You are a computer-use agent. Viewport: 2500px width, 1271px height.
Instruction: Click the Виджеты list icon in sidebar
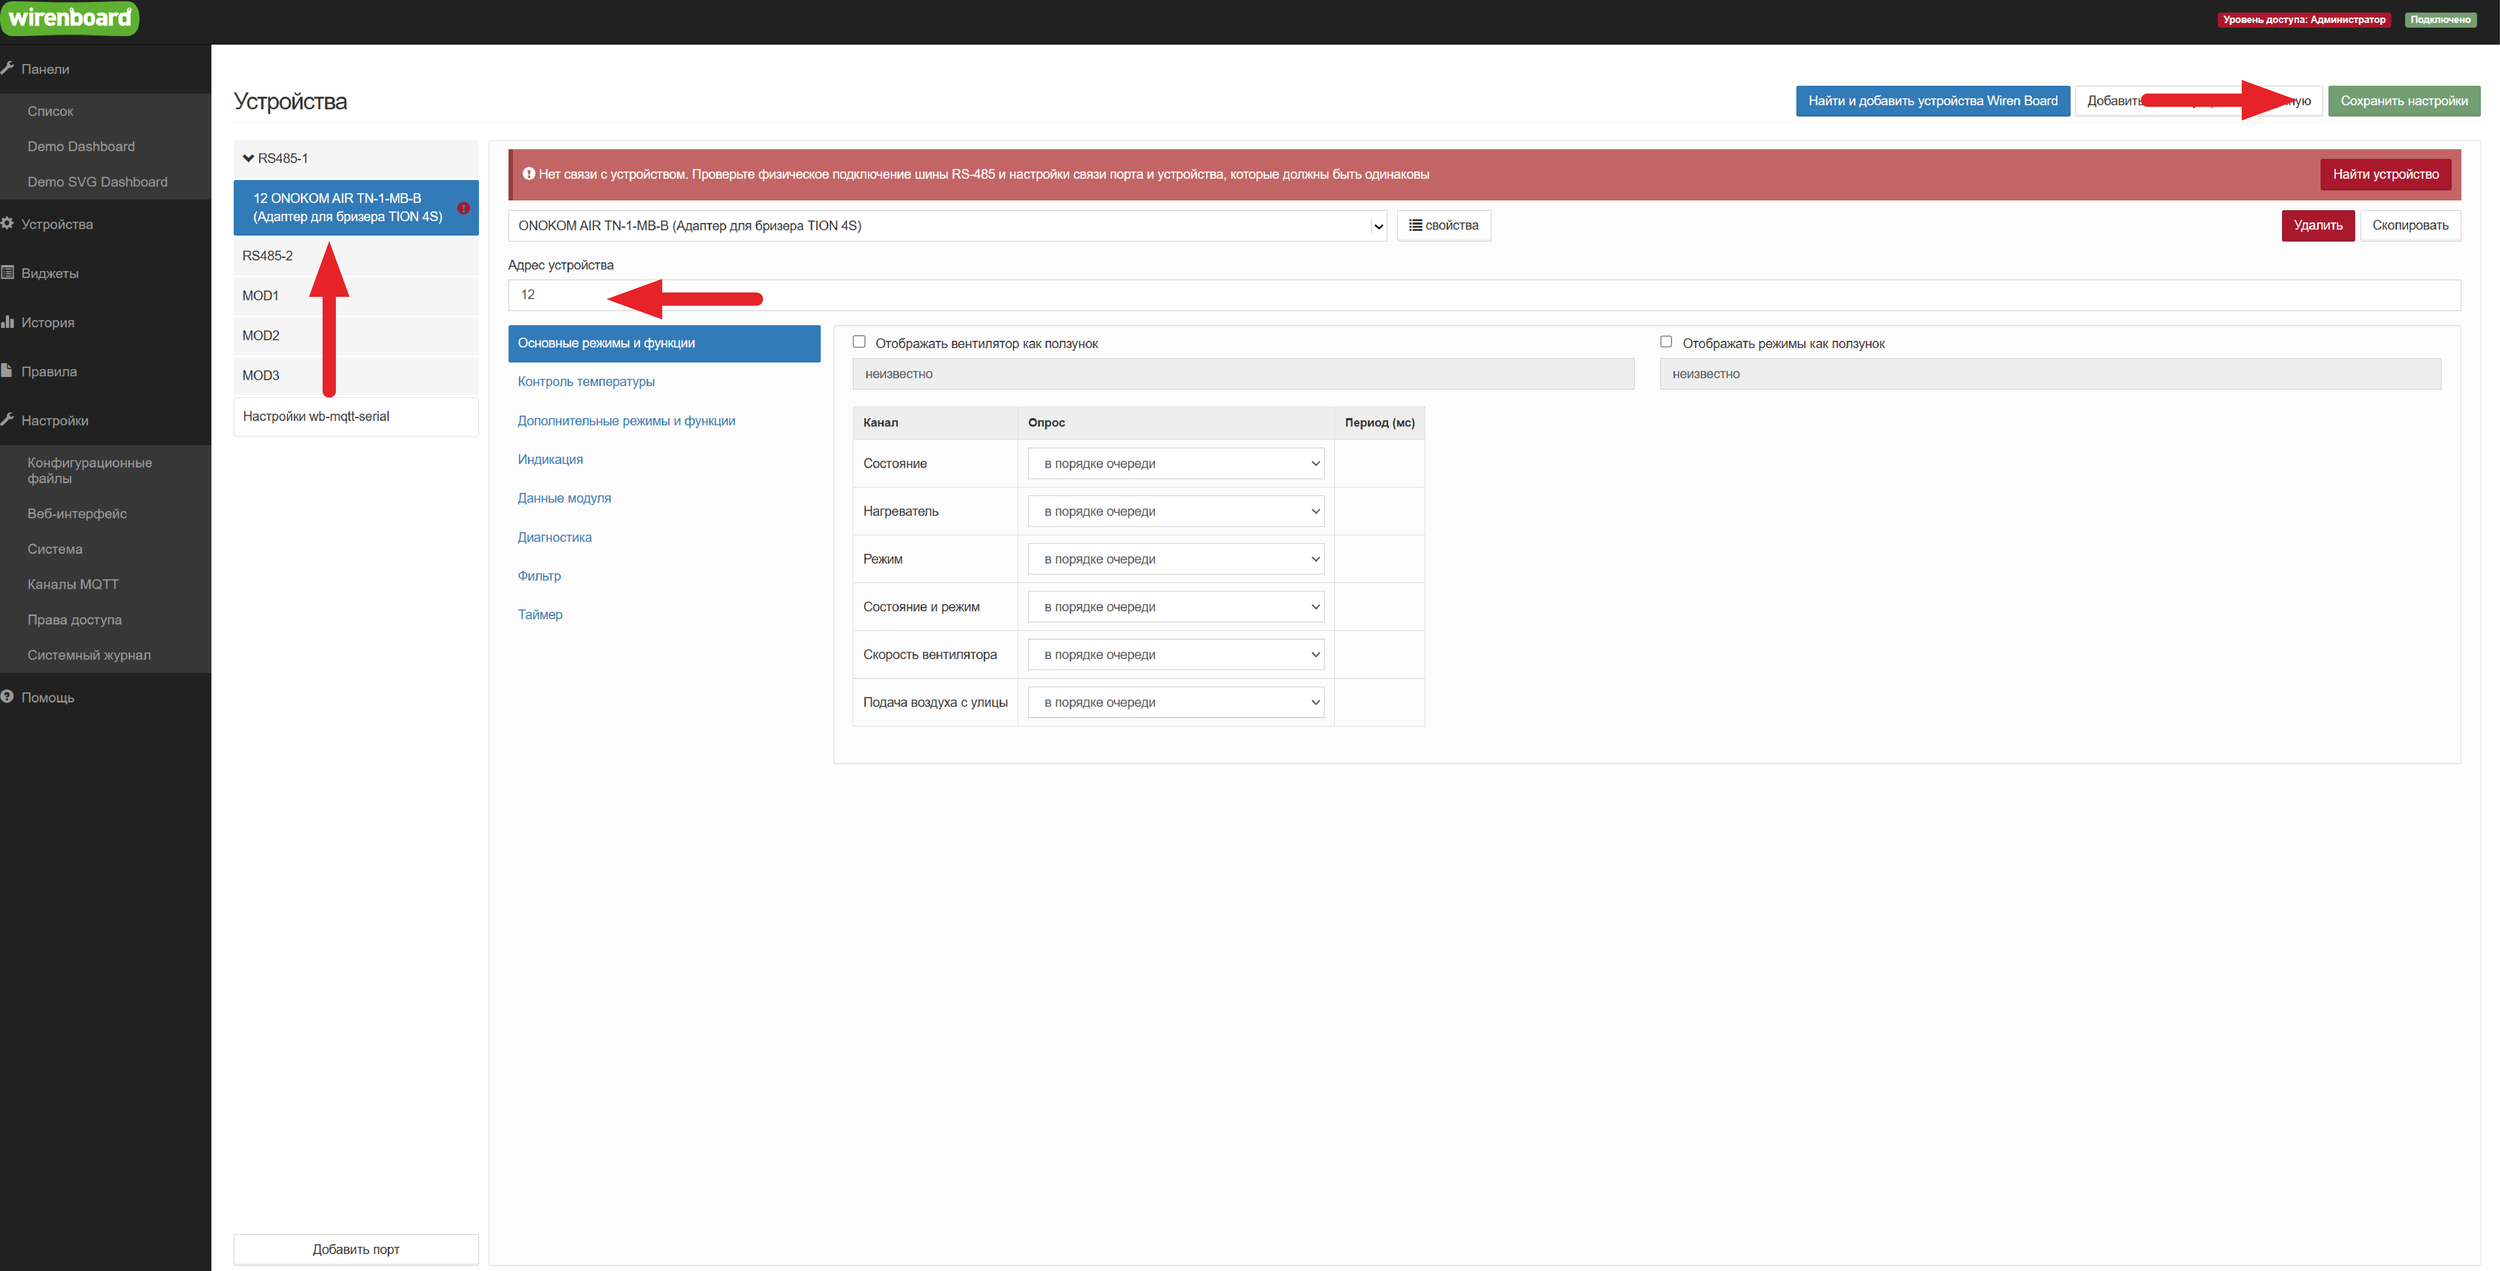(x=8, y=272)
